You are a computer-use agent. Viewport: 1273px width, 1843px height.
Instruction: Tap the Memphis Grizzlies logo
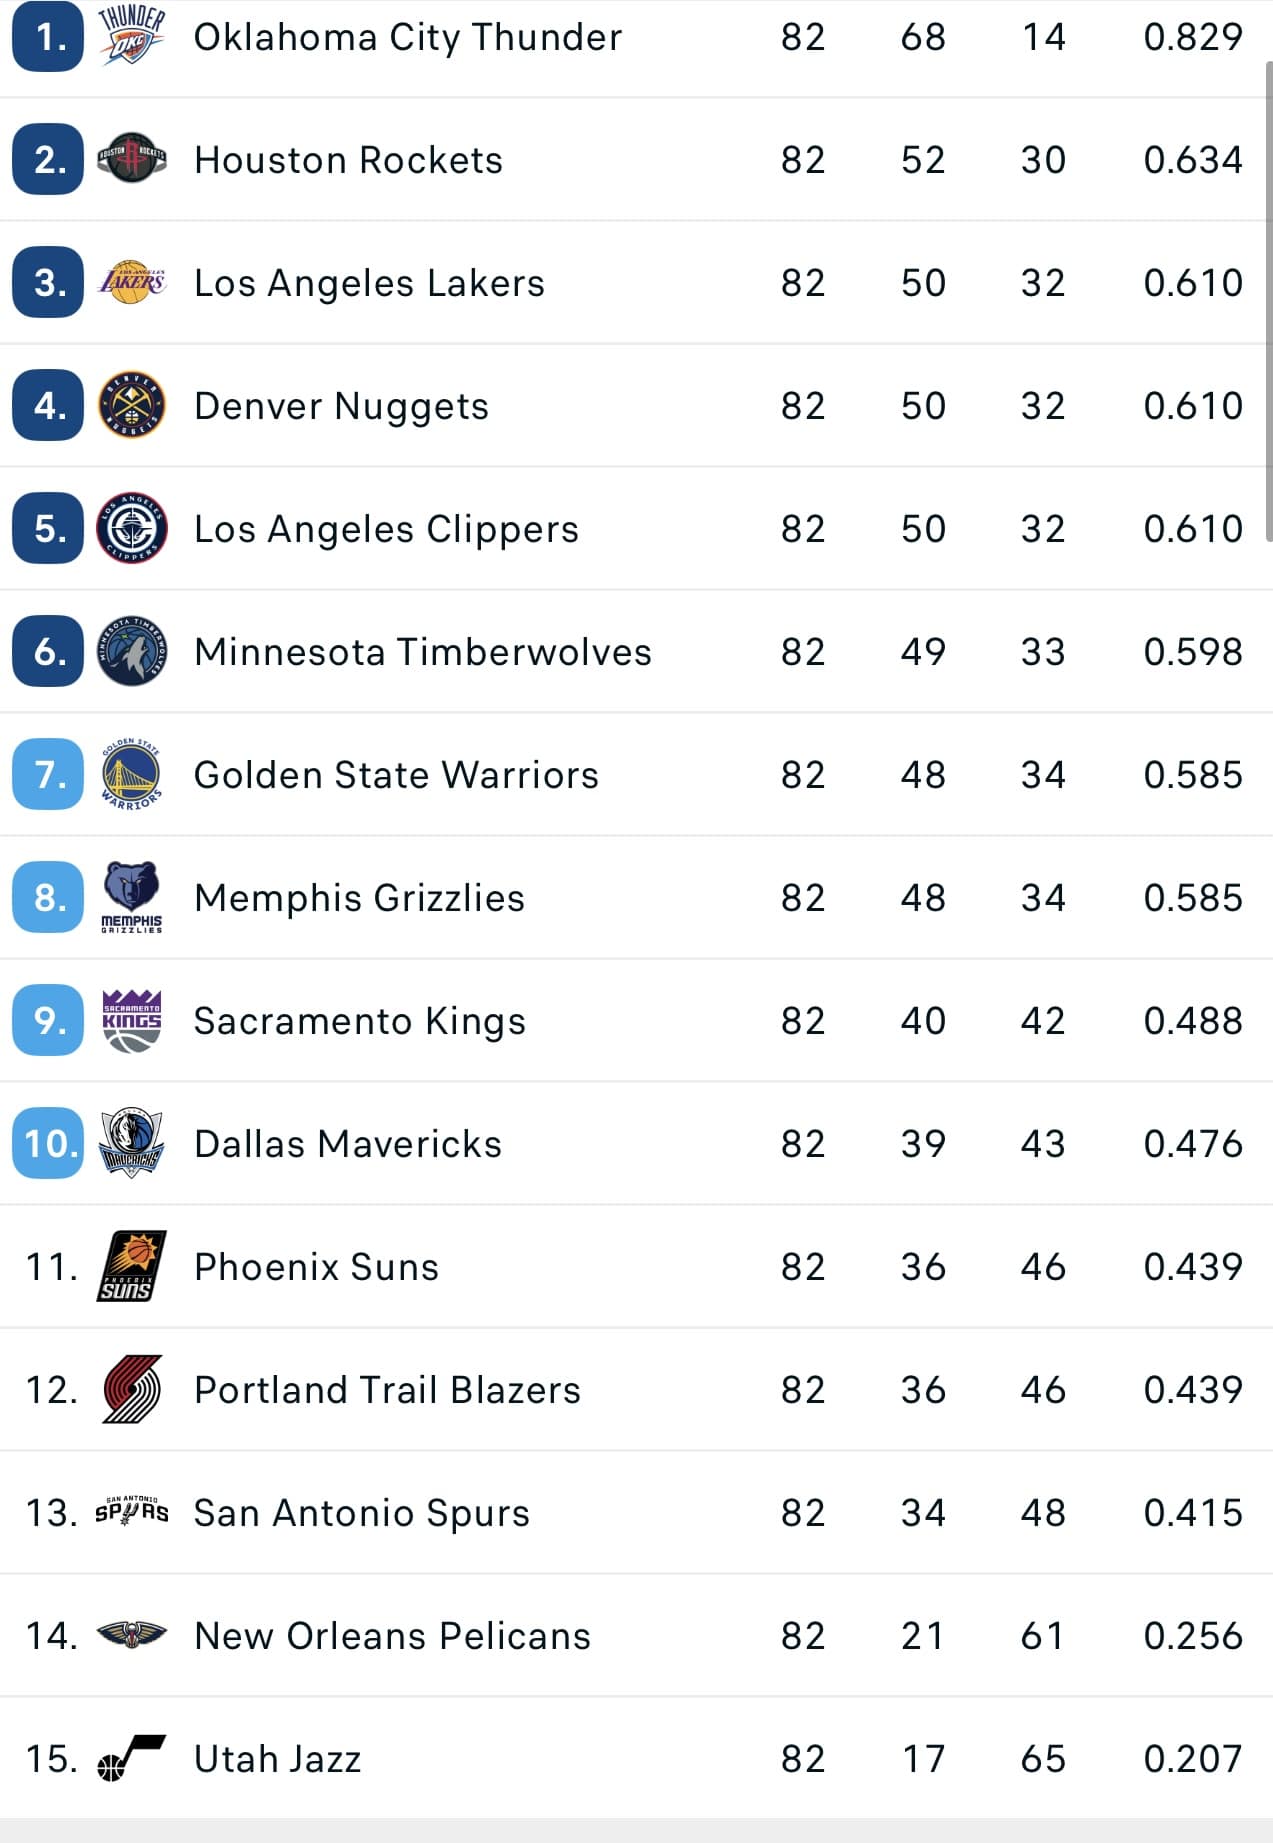(x=132, y=897)
